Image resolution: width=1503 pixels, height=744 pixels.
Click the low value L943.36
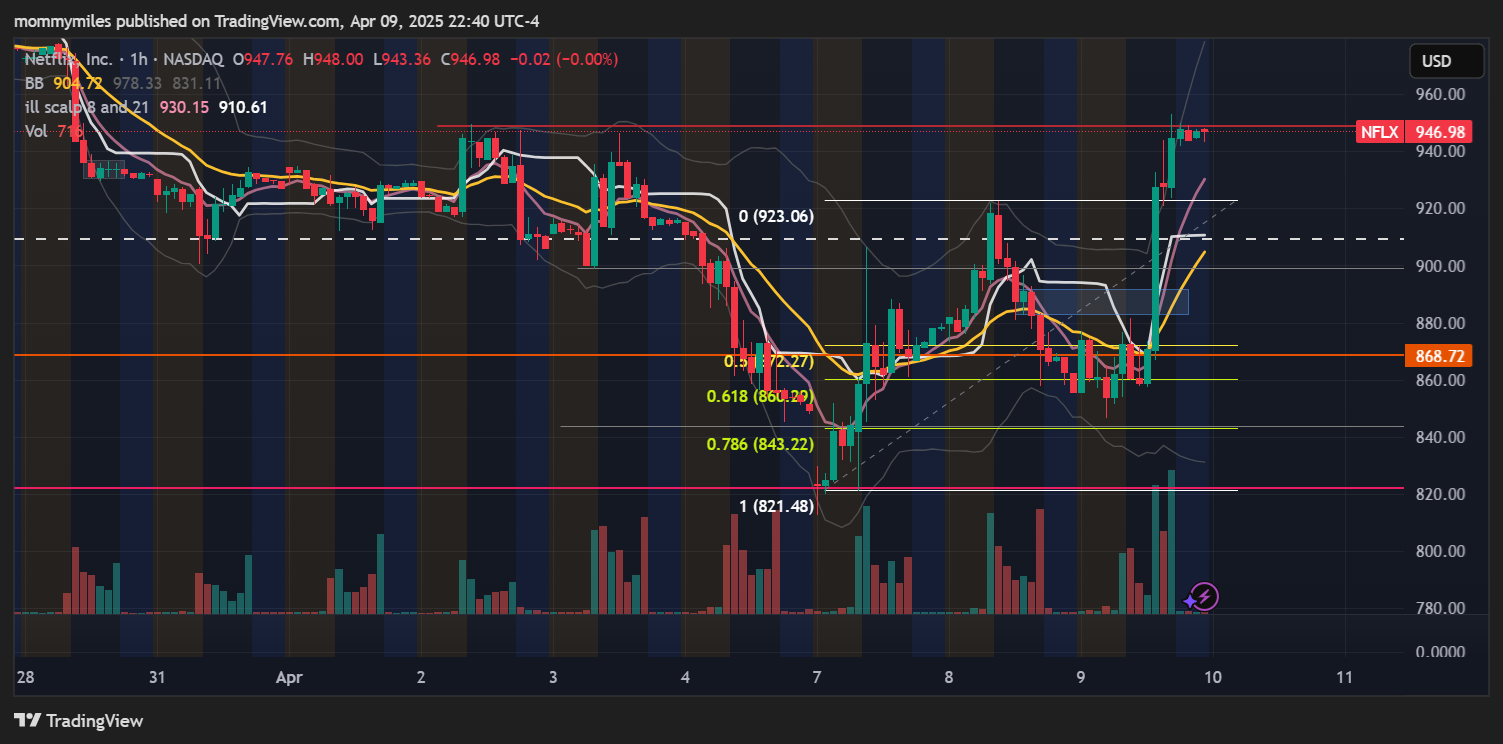[402, 59]
